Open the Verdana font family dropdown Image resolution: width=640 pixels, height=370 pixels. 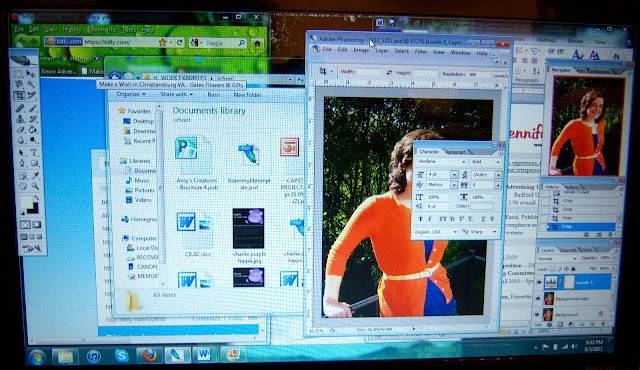pyautogui.click(x=442, y=162)
